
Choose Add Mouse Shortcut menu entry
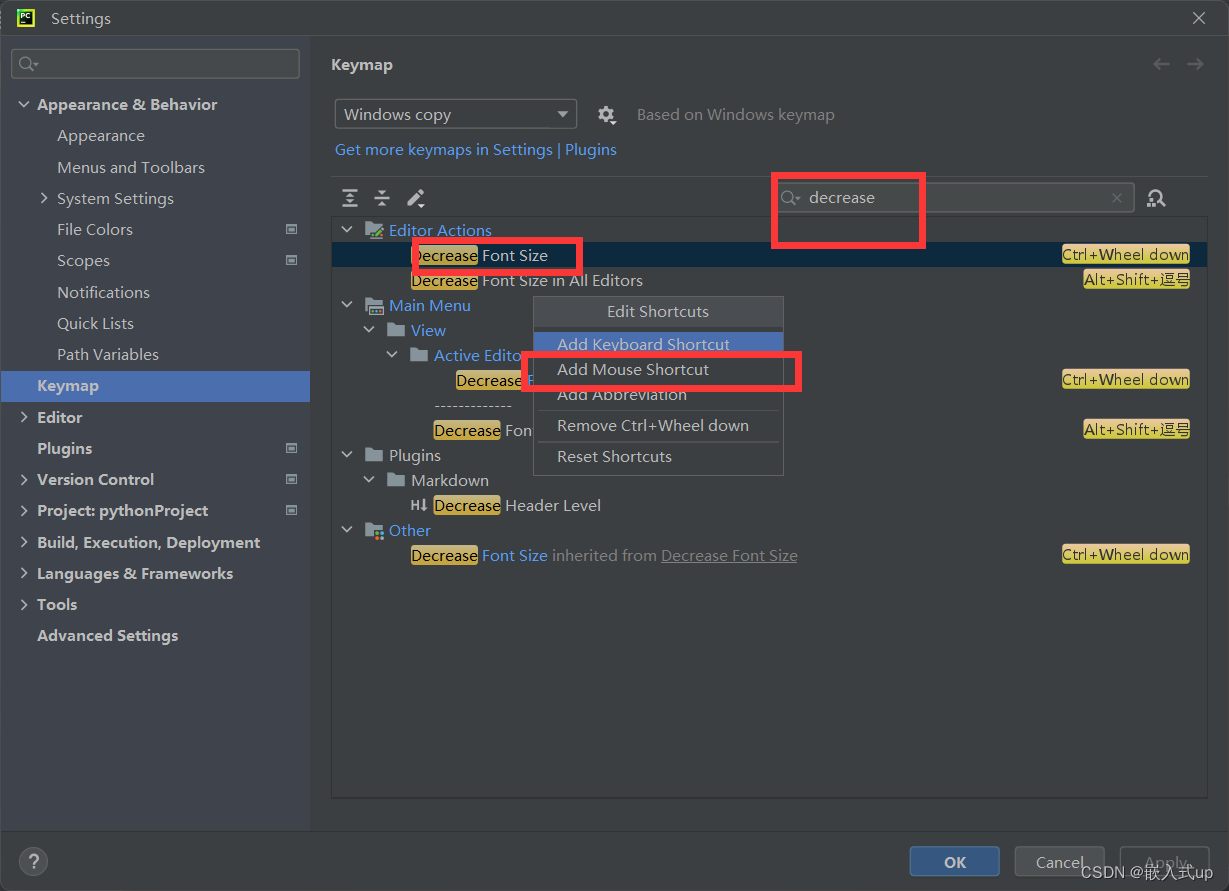[658, 369]
